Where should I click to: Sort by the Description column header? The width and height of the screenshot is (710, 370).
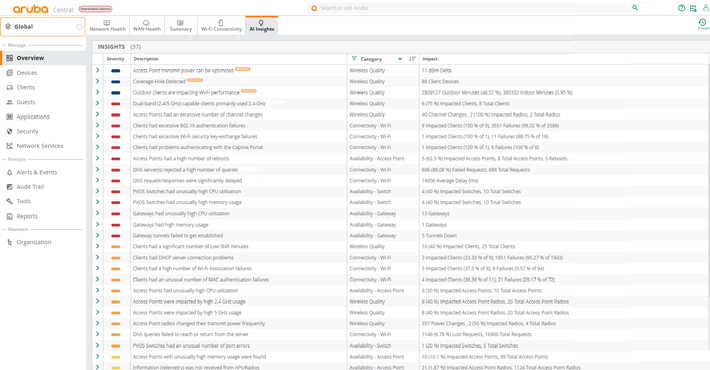pos(146,59)
